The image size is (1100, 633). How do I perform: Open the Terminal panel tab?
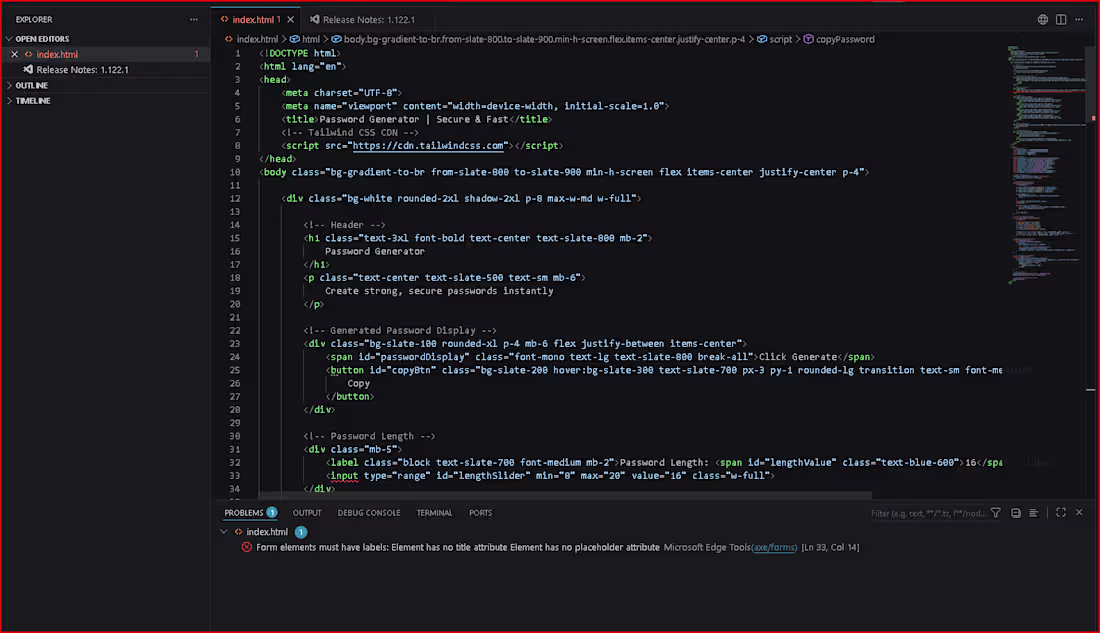coord(434,513)
